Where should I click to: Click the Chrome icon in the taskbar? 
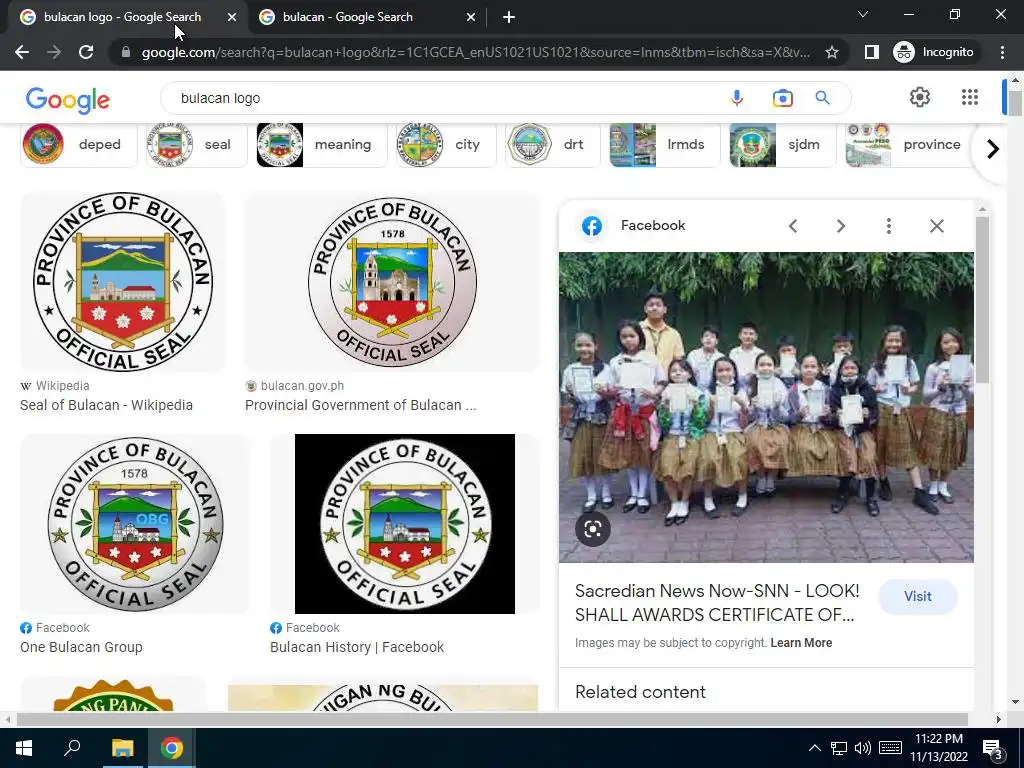point(172,748)
